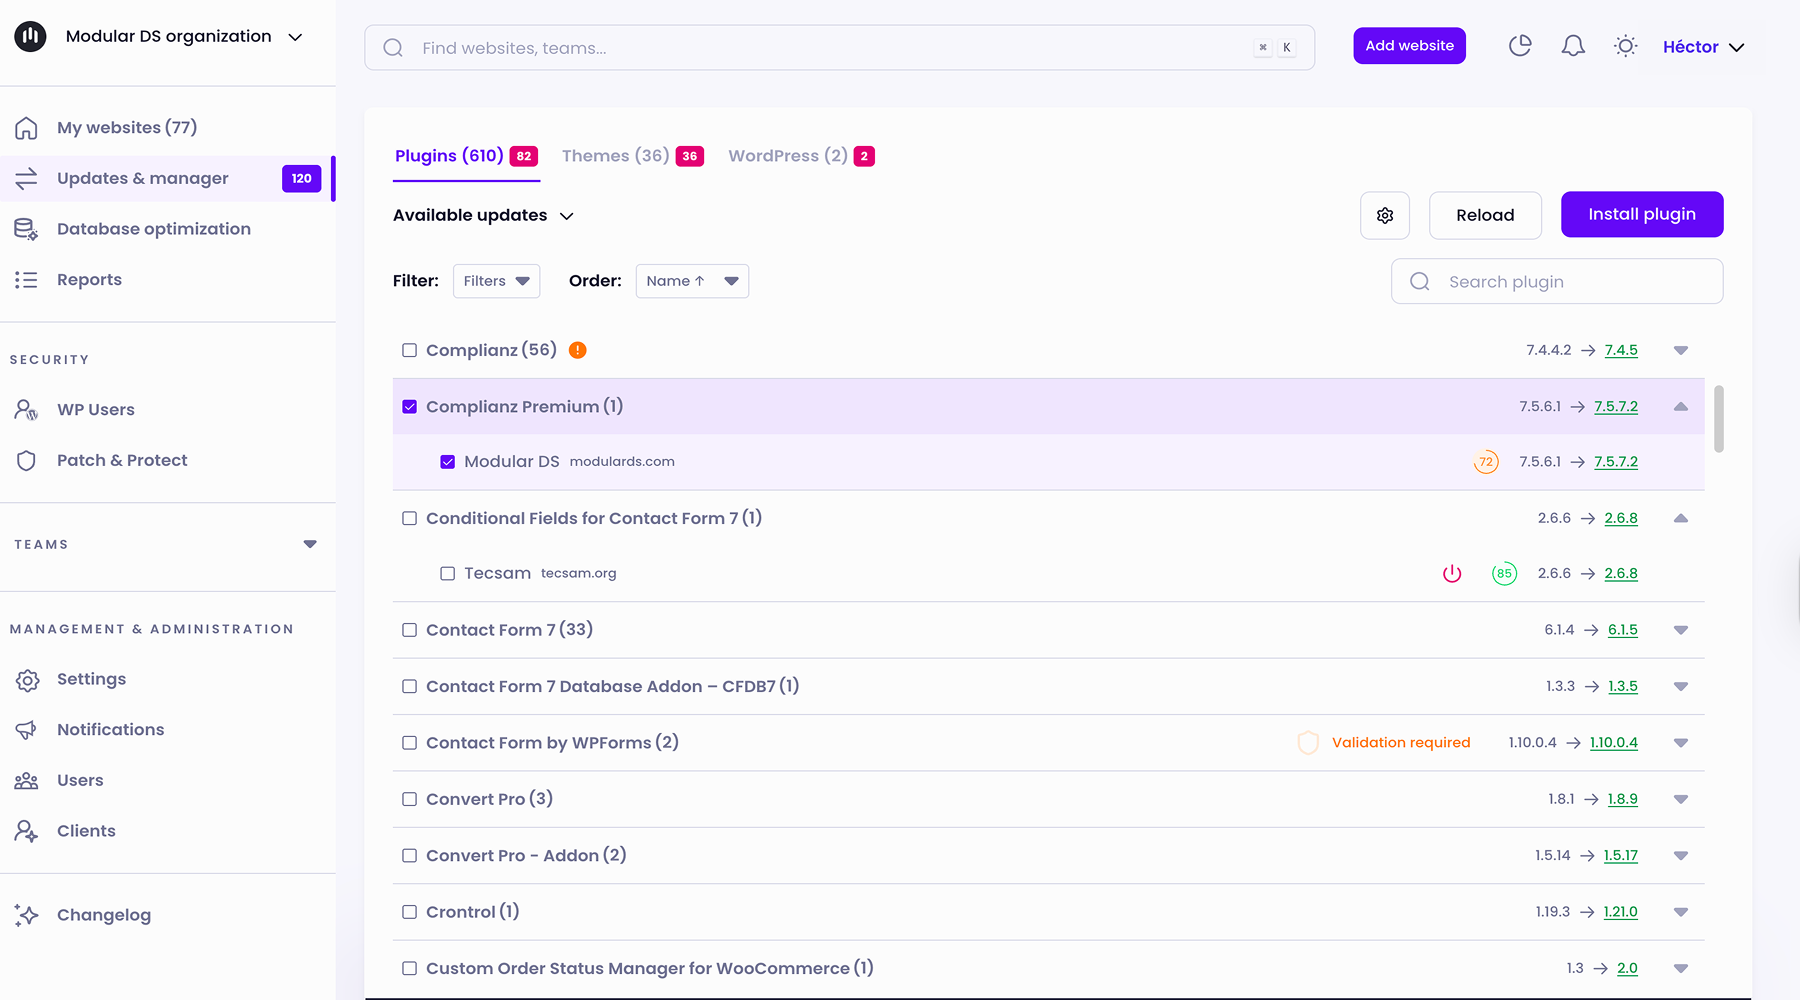Collapse Conditional Fields for Contact Form 7 row
Viewport: 1800px width, 1000px height.
(1681, 518)
